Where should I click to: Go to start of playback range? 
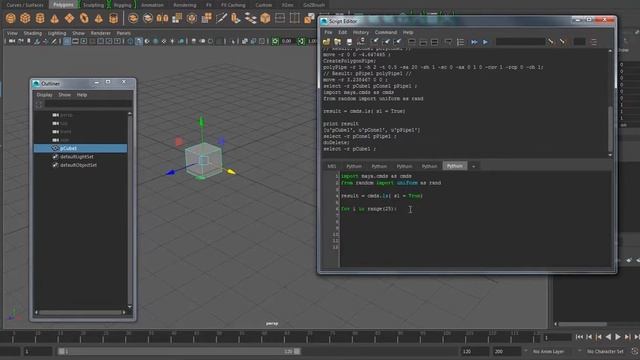coord(579,337)
